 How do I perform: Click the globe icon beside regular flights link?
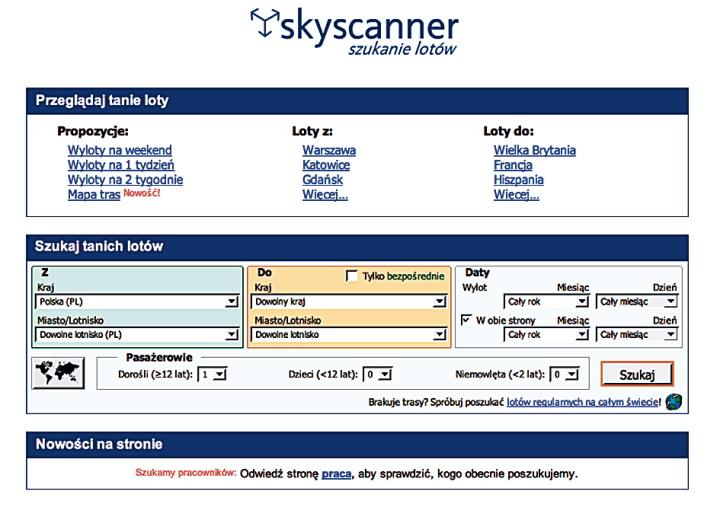pyautogui.click(x=674, y=402)
